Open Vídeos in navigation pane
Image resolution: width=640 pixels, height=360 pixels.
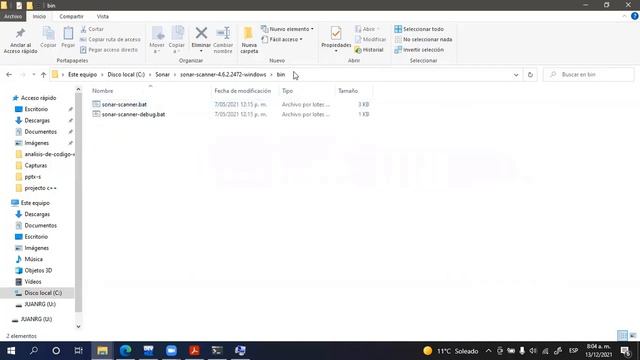(33, 282)
